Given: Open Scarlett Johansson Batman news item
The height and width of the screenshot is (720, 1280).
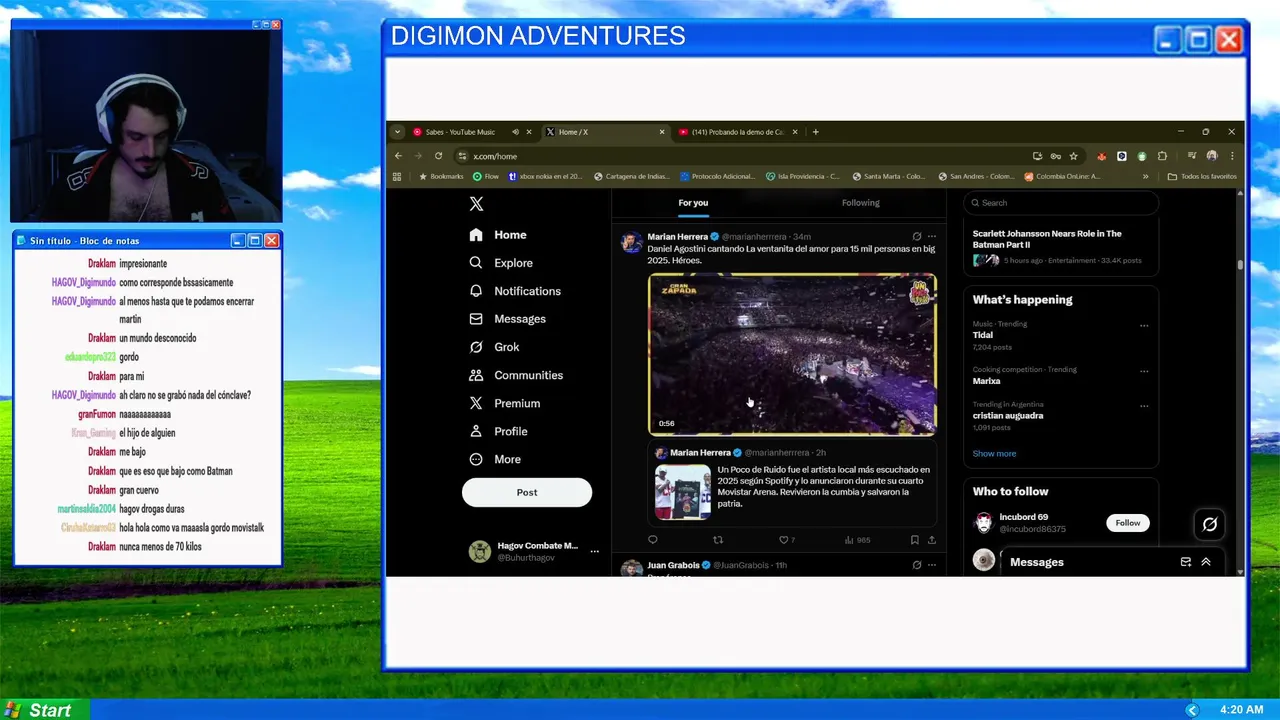Looking at the screenshot, I should pos(1060,247).
